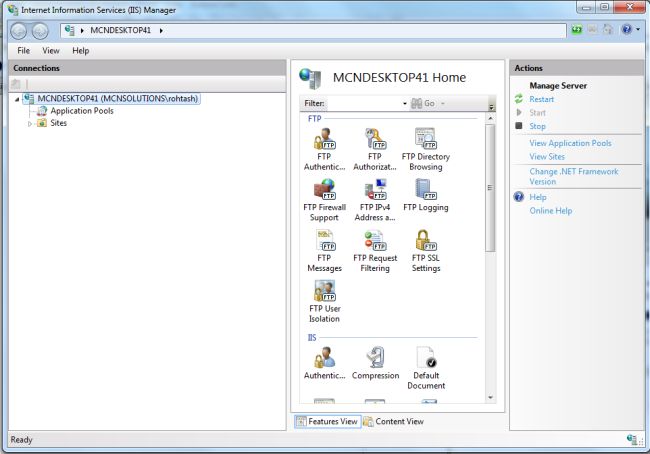Click the disabled Start action
The height and width of the screenshot is (454, 650).
pyautogui.click(x=537, y=112)
